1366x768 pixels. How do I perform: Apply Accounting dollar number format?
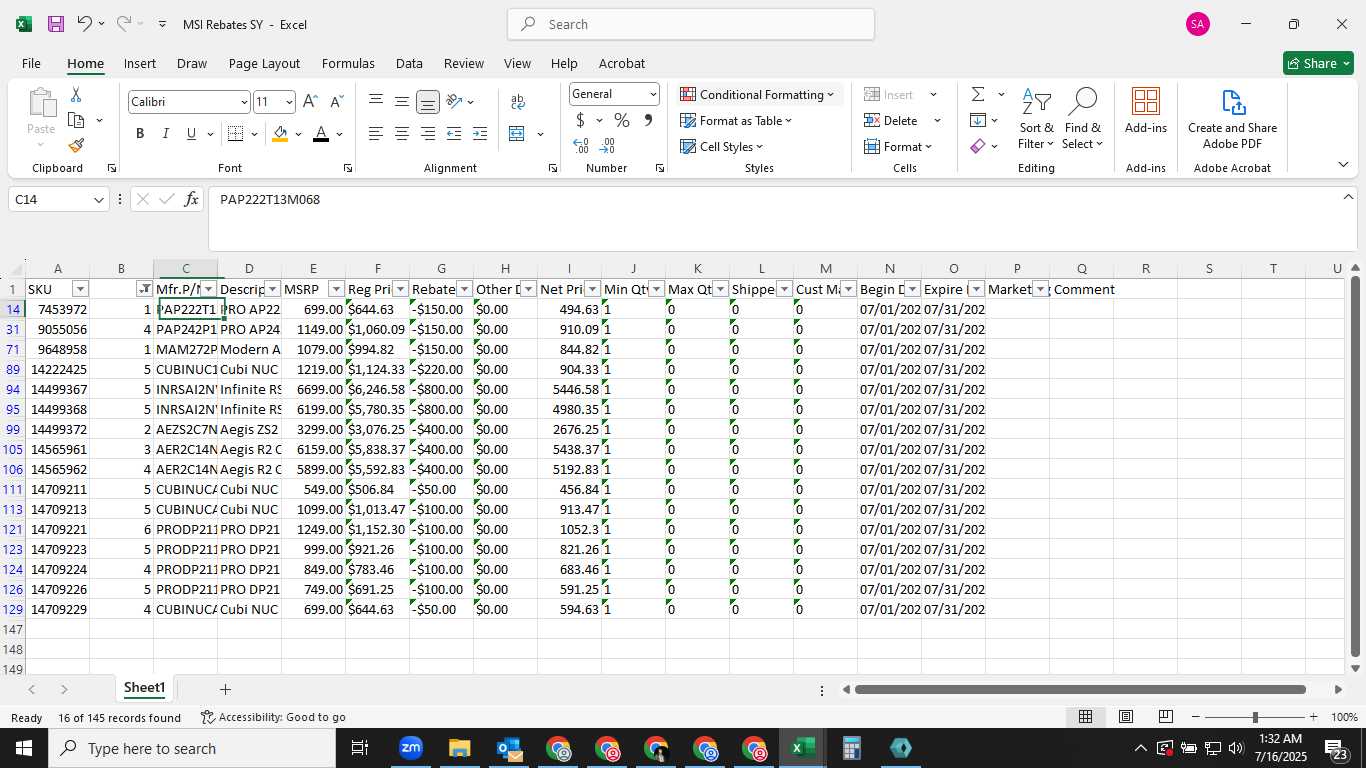tap(580, 120)
